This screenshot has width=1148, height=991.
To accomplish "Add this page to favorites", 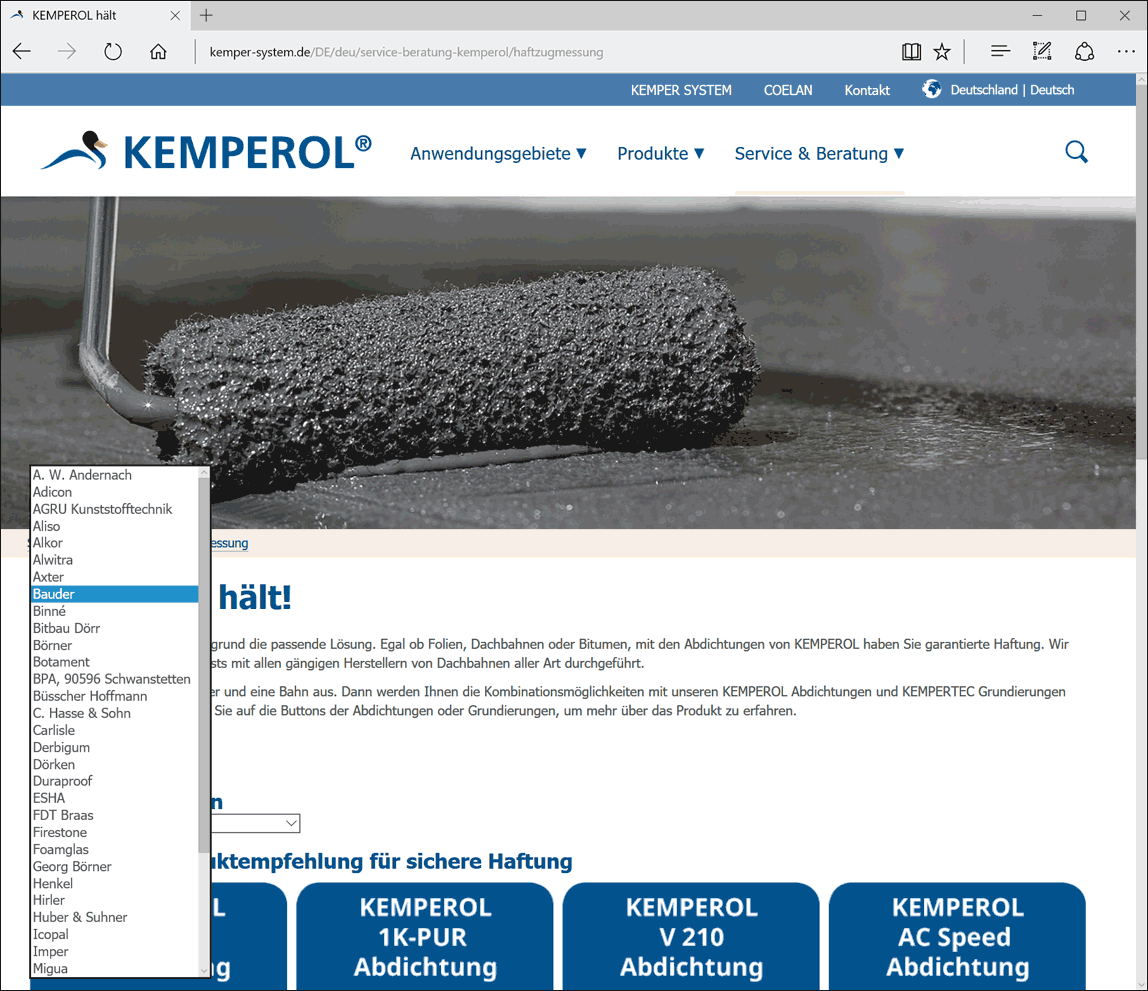I will [942, 51].
